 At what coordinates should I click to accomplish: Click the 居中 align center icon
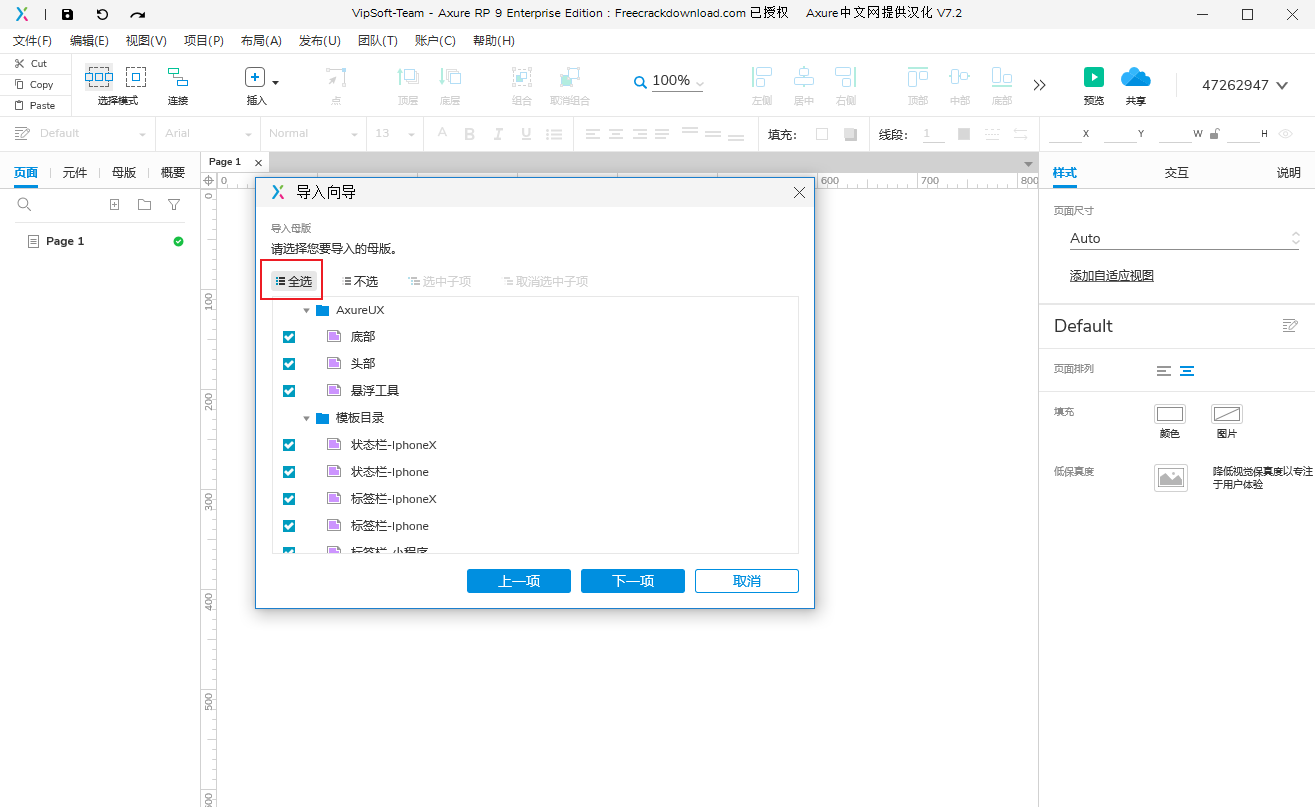point(804,77)
